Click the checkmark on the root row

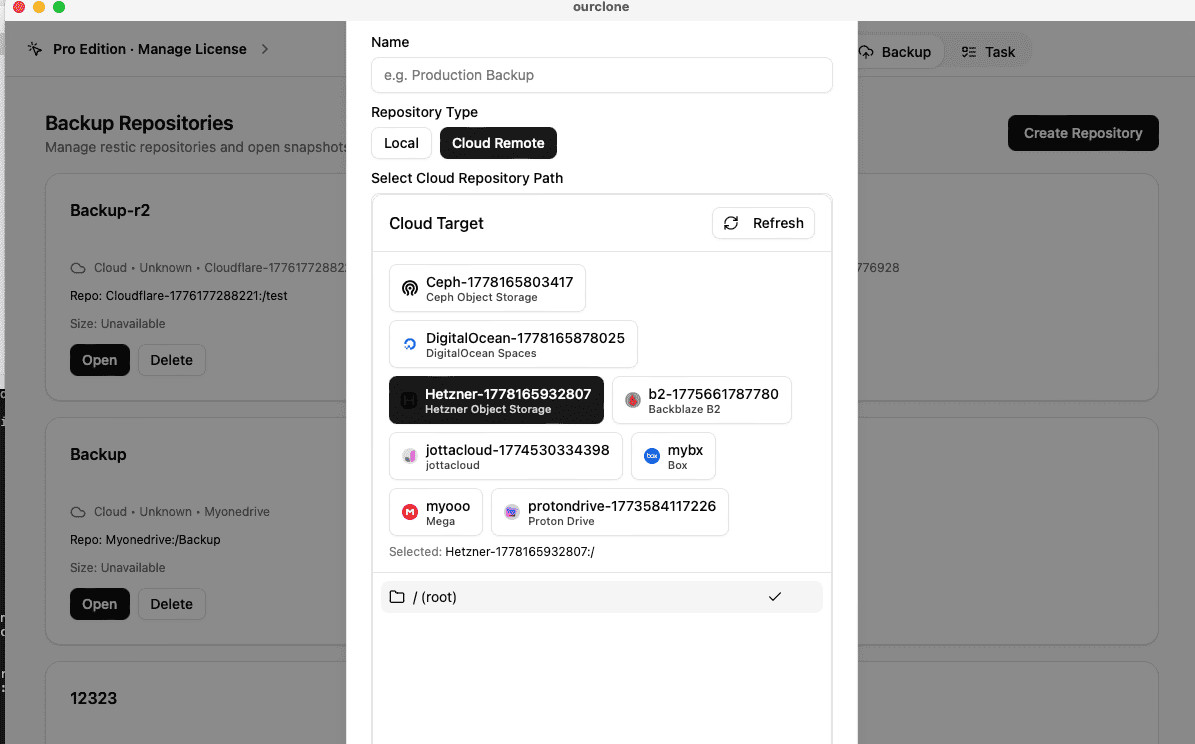point(775,597)
